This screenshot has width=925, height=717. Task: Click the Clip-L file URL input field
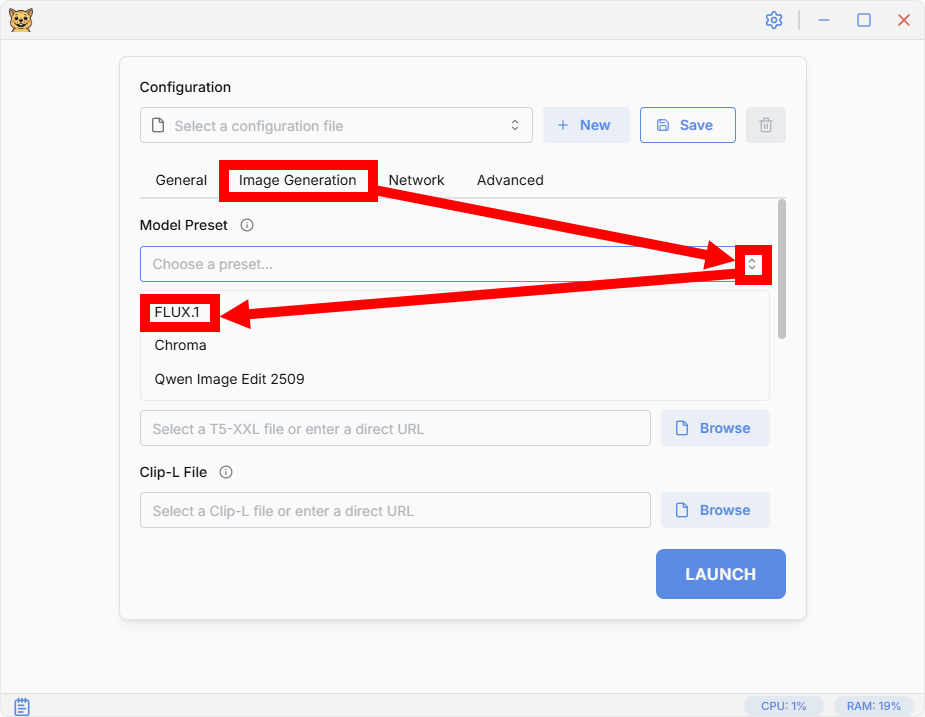395,510
